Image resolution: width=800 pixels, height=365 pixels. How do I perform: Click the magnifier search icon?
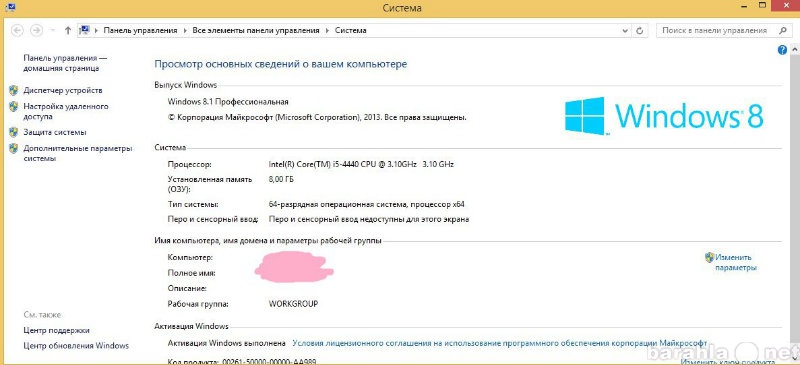[x=783, y=31]
